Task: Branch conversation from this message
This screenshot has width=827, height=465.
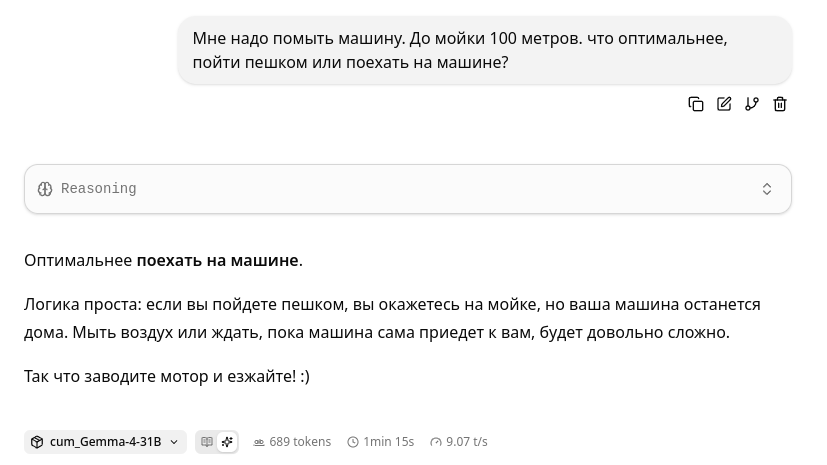Action: click(752, 104)
